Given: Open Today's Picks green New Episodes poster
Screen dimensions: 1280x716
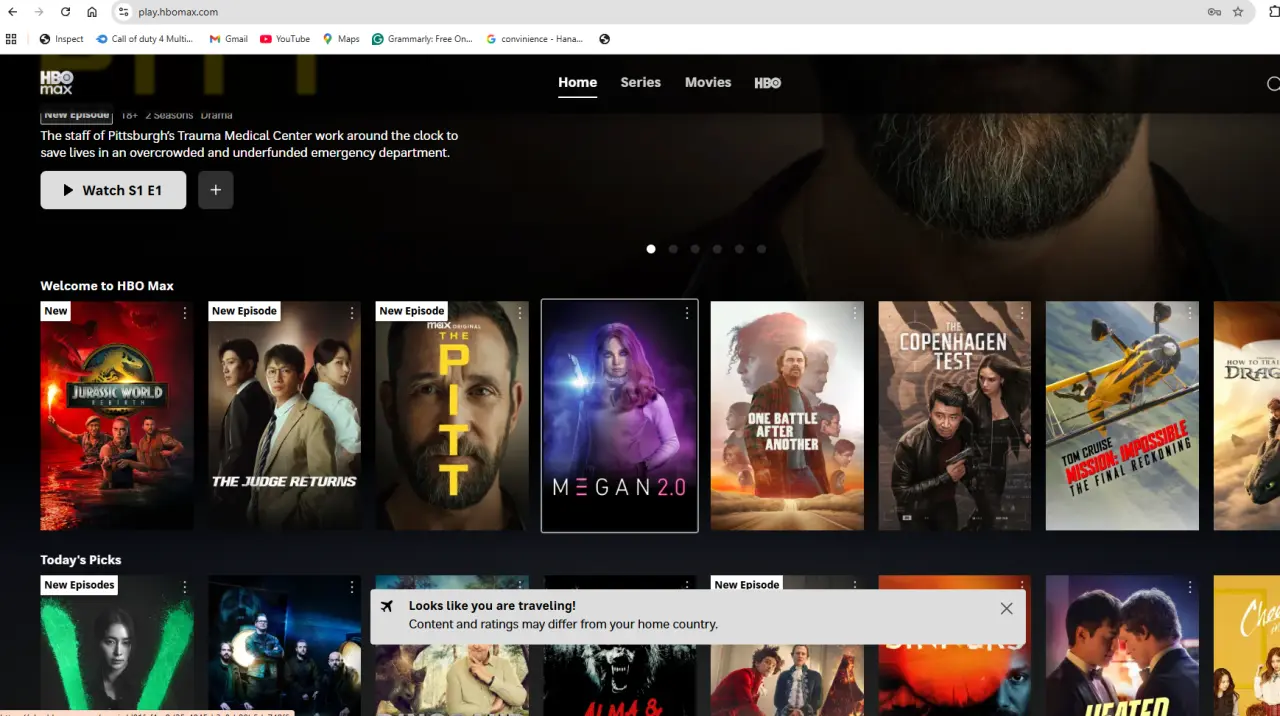Looking at the screenshot, I should [x=117, y=645].
